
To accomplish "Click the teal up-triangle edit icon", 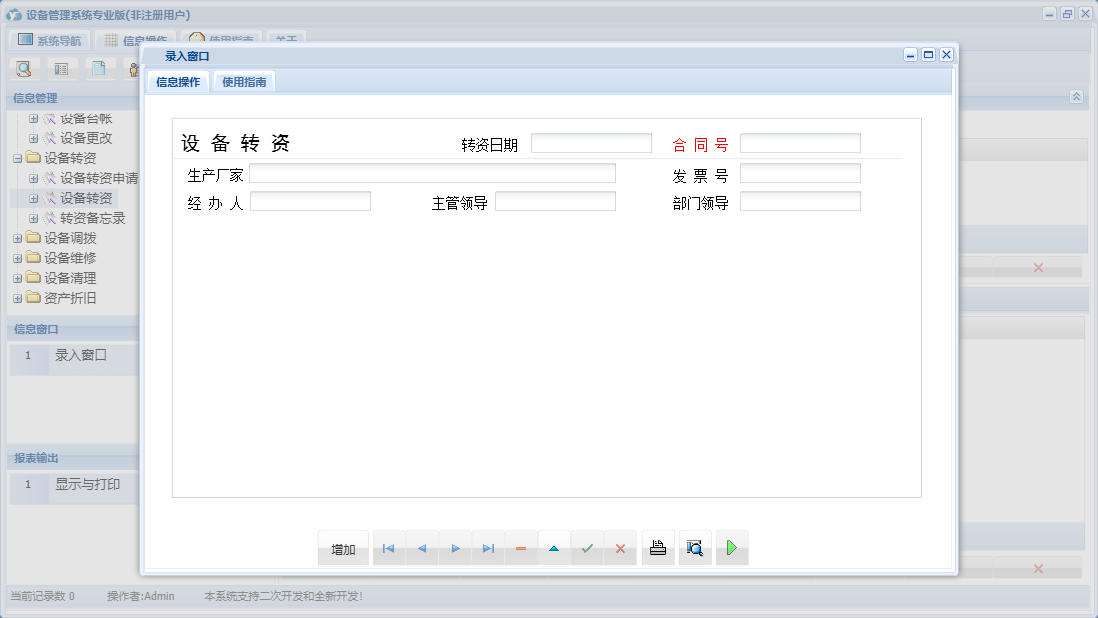I will (x=554, y=549).
